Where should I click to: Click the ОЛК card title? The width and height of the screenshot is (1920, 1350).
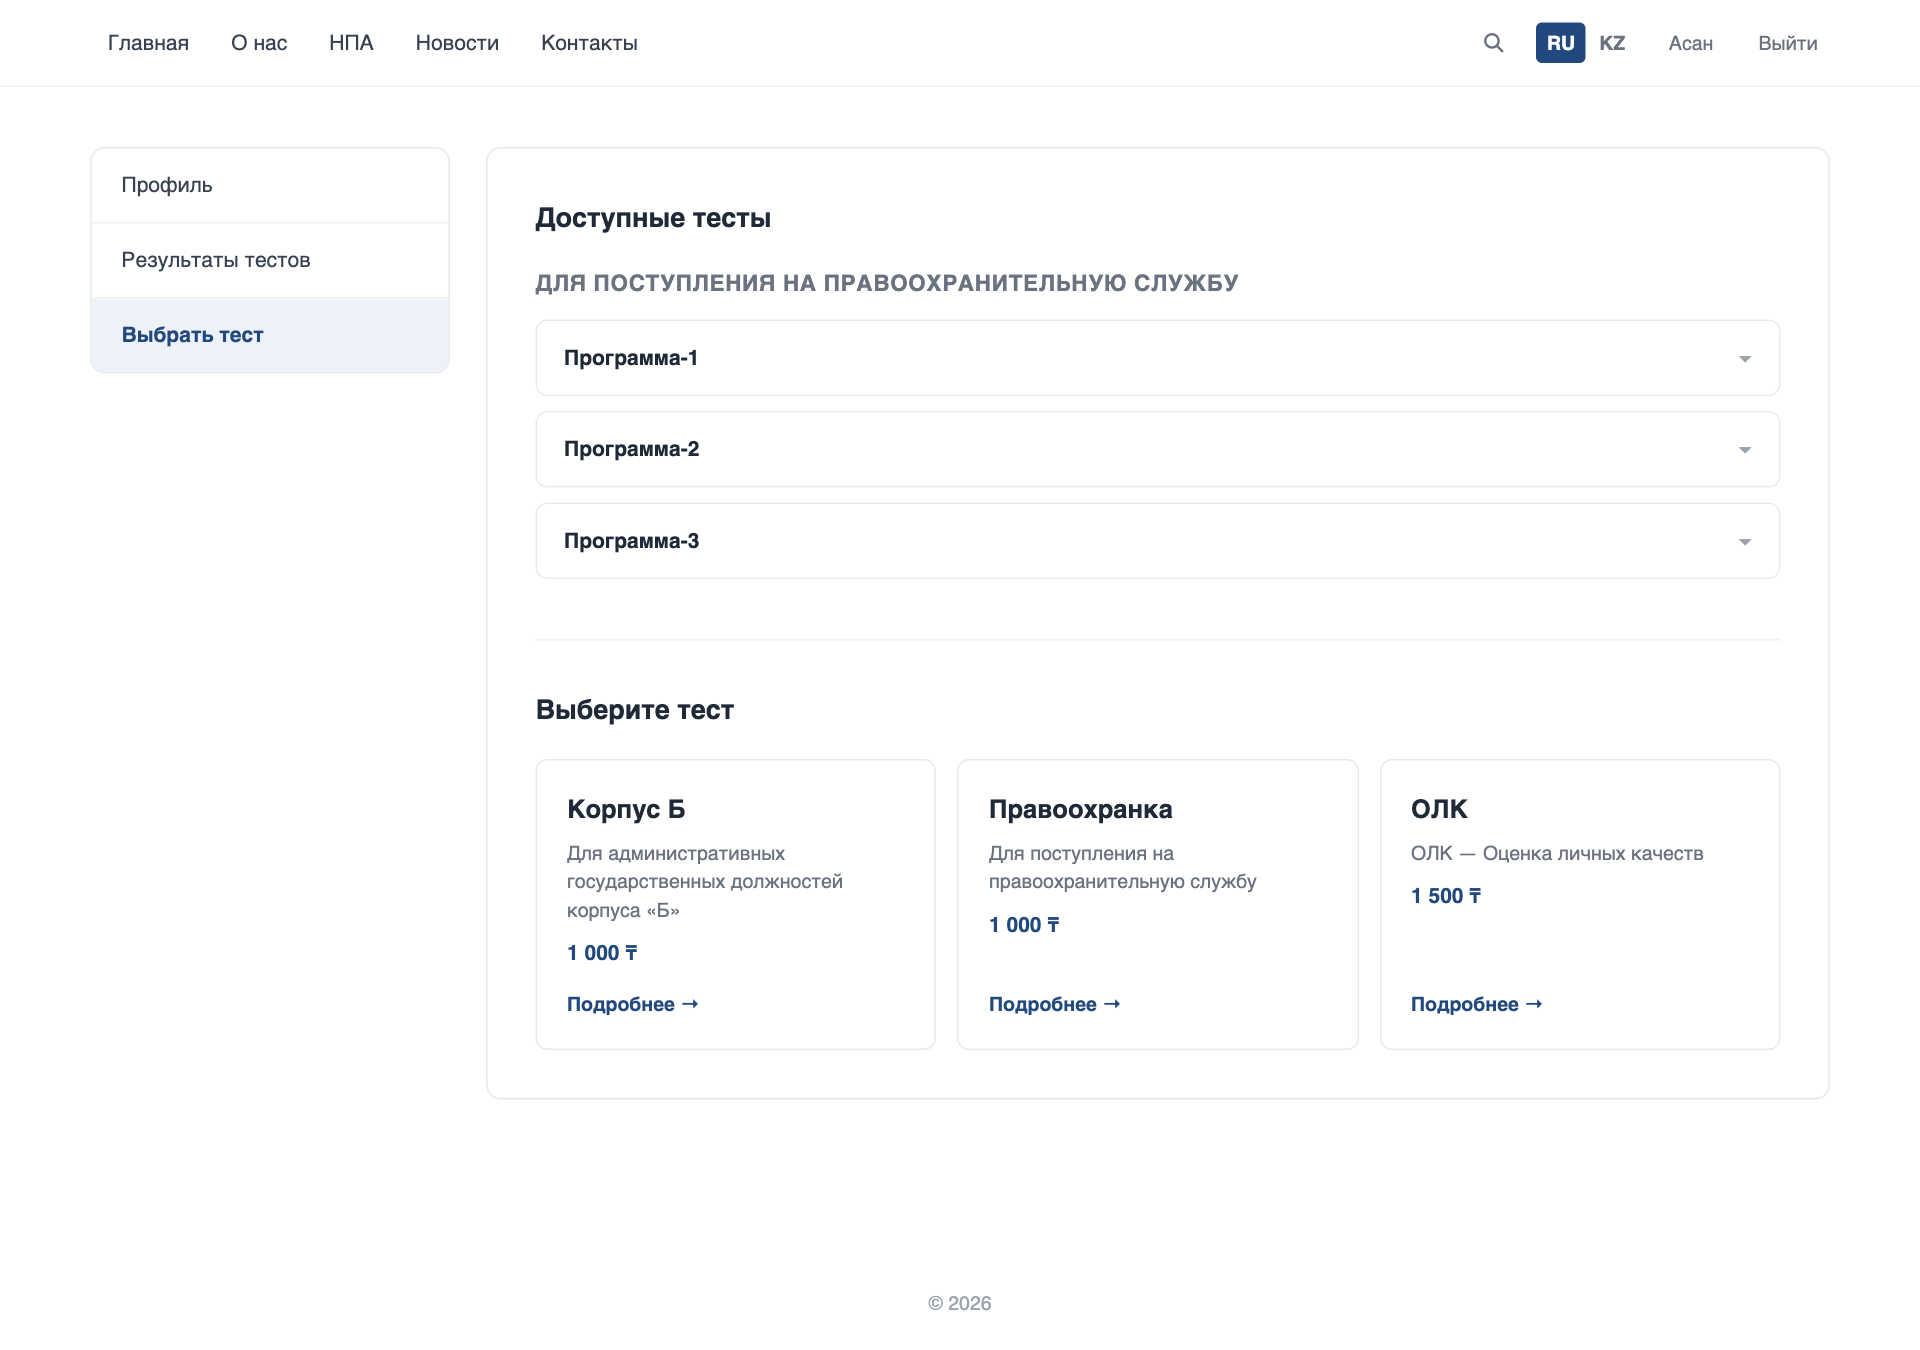point(1439,809)
